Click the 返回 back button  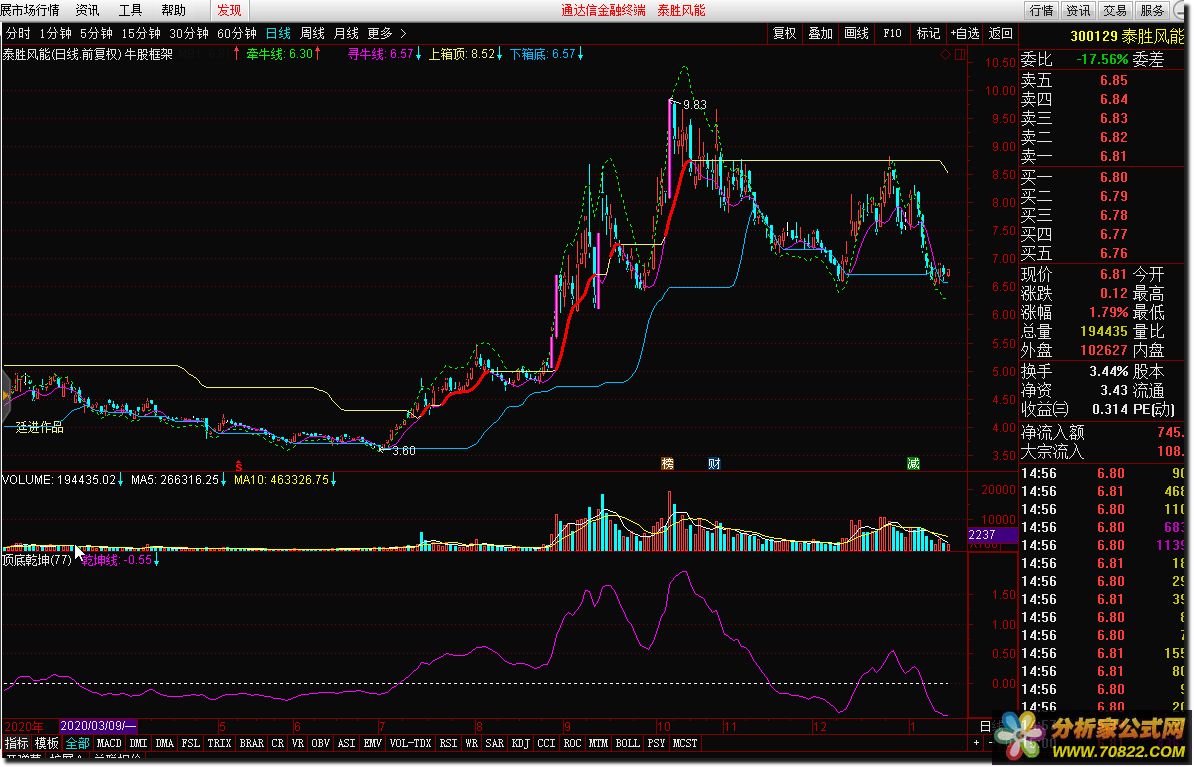pos(1001,34)
